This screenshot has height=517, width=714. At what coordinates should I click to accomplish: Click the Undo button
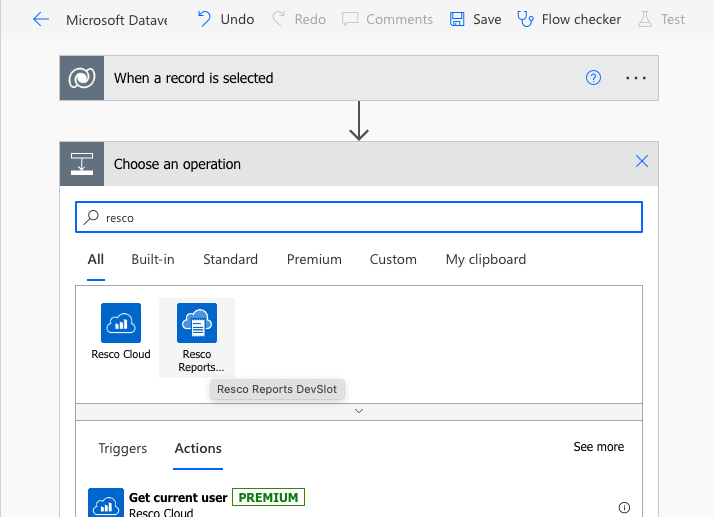click(225, 19)
